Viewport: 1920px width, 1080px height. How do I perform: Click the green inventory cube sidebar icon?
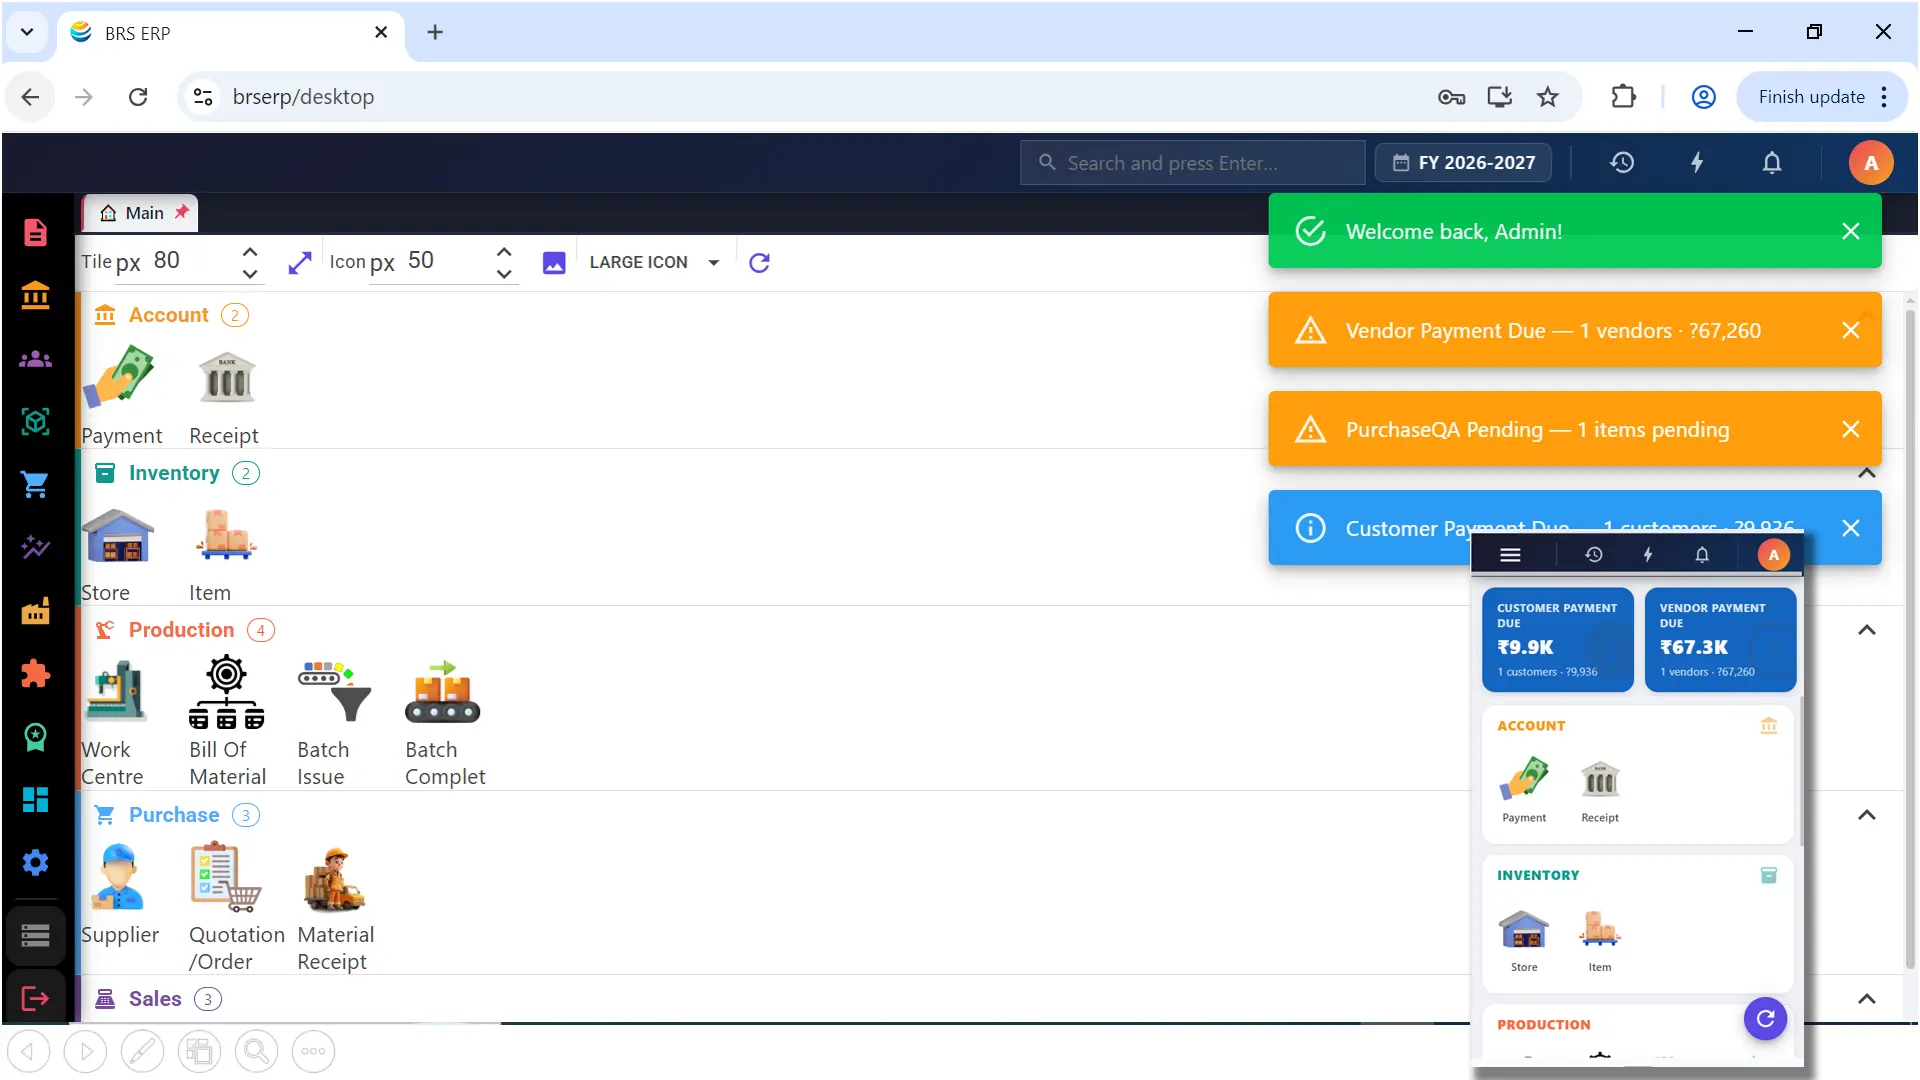pyautogui.click(x=35, y=421)
